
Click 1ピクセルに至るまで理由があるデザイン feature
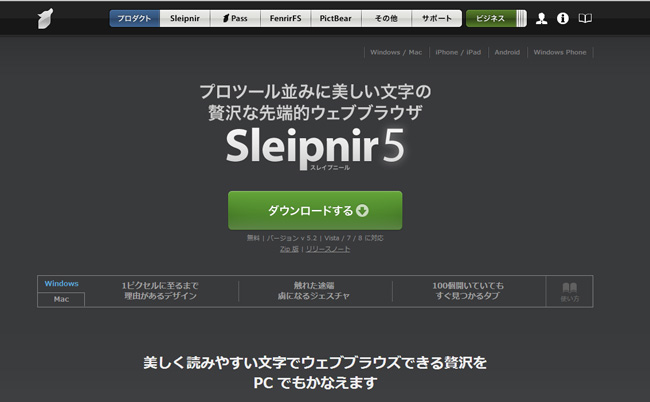pos(160,291)
